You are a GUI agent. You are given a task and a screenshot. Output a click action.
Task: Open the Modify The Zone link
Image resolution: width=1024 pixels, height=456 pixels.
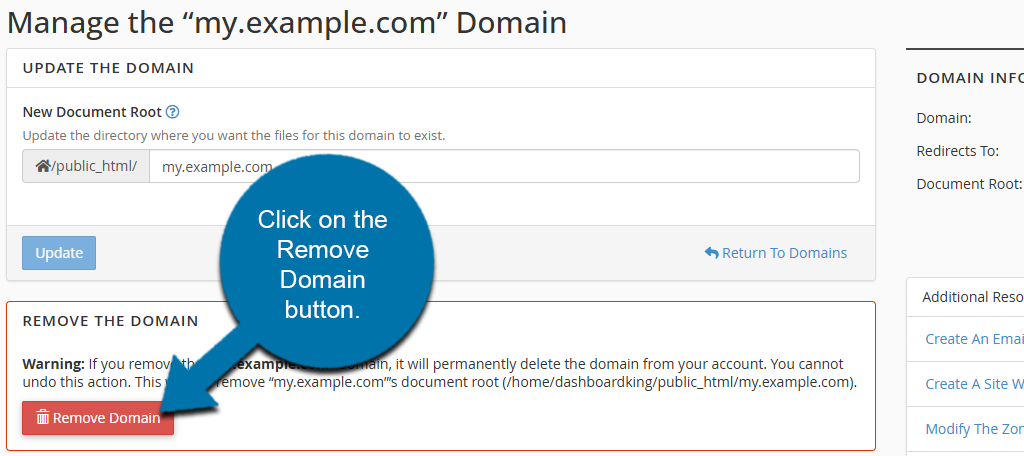click(x=974, y=429)
